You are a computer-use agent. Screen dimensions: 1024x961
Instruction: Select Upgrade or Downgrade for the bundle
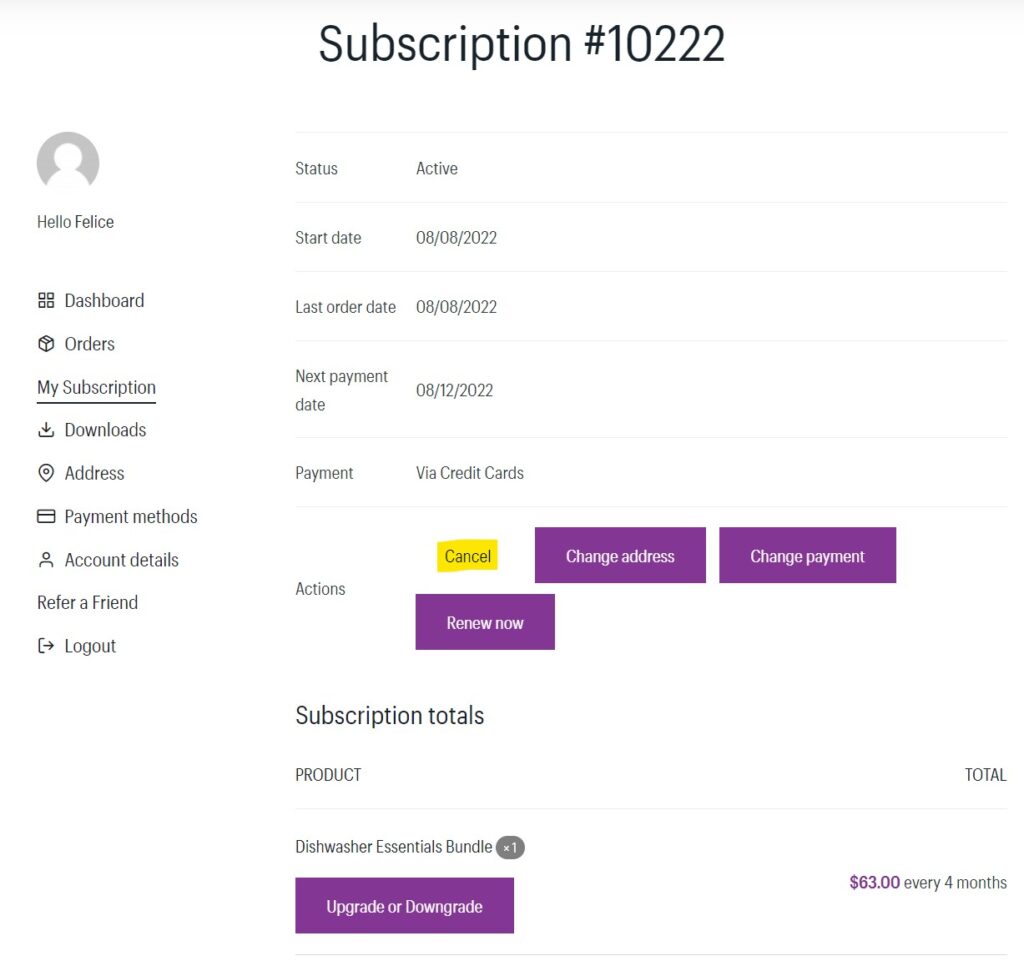click(x=404, y=905)
